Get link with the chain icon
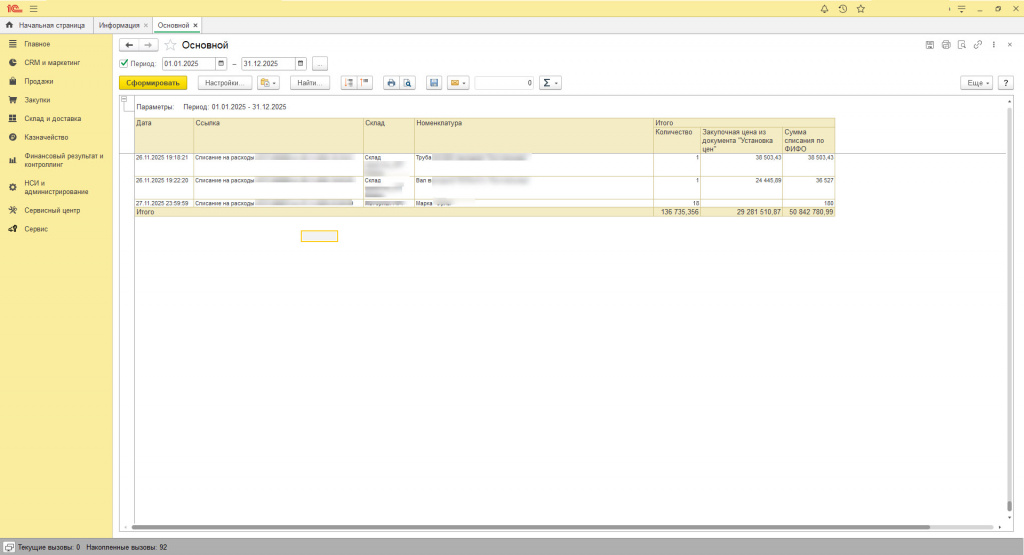Image resolution: width=1024 pixels, height=555 pixels. (978, 45)
